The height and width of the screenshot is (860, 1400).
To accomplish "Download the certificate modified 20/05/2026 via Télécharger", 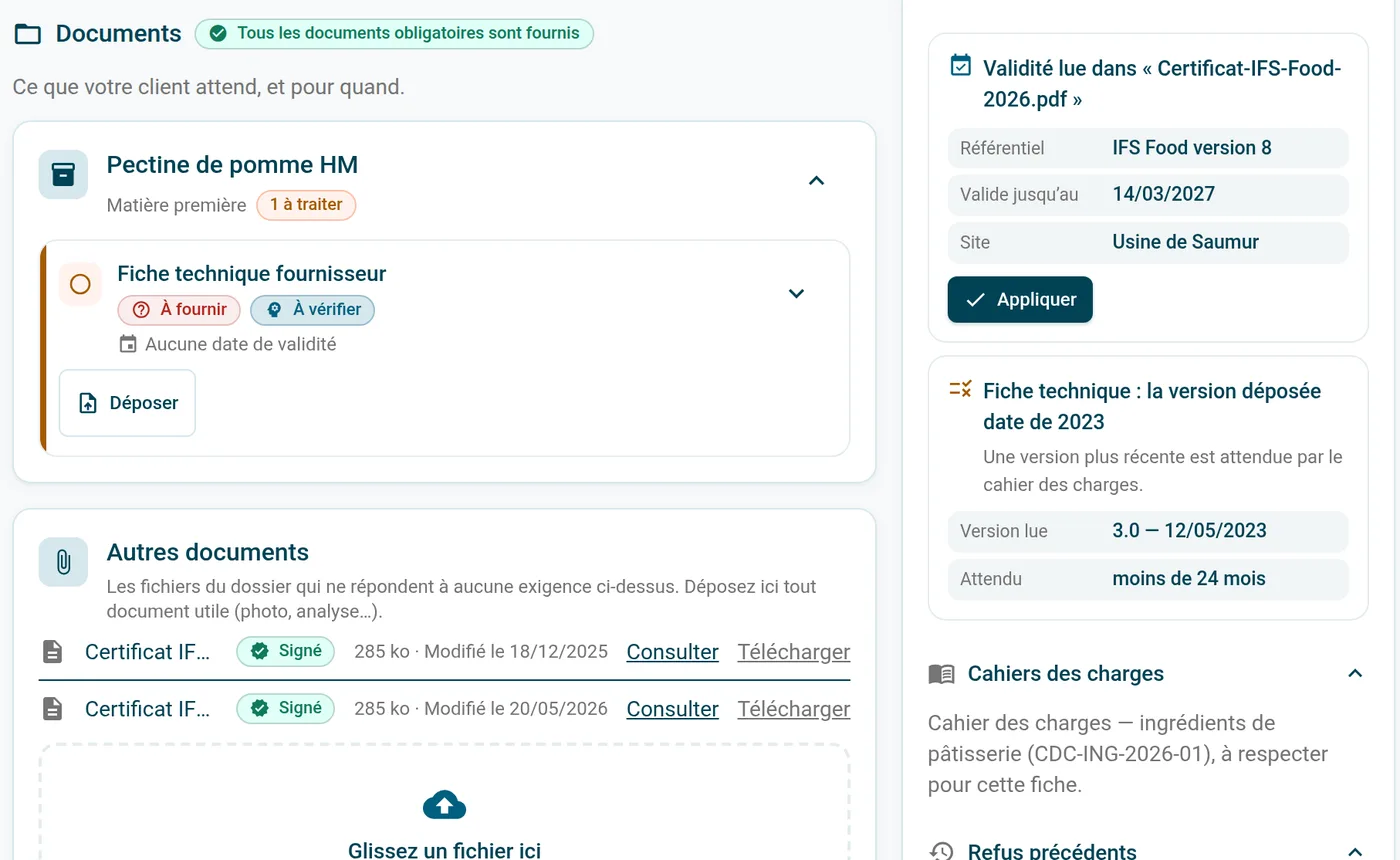I will [x=794, y=709].
